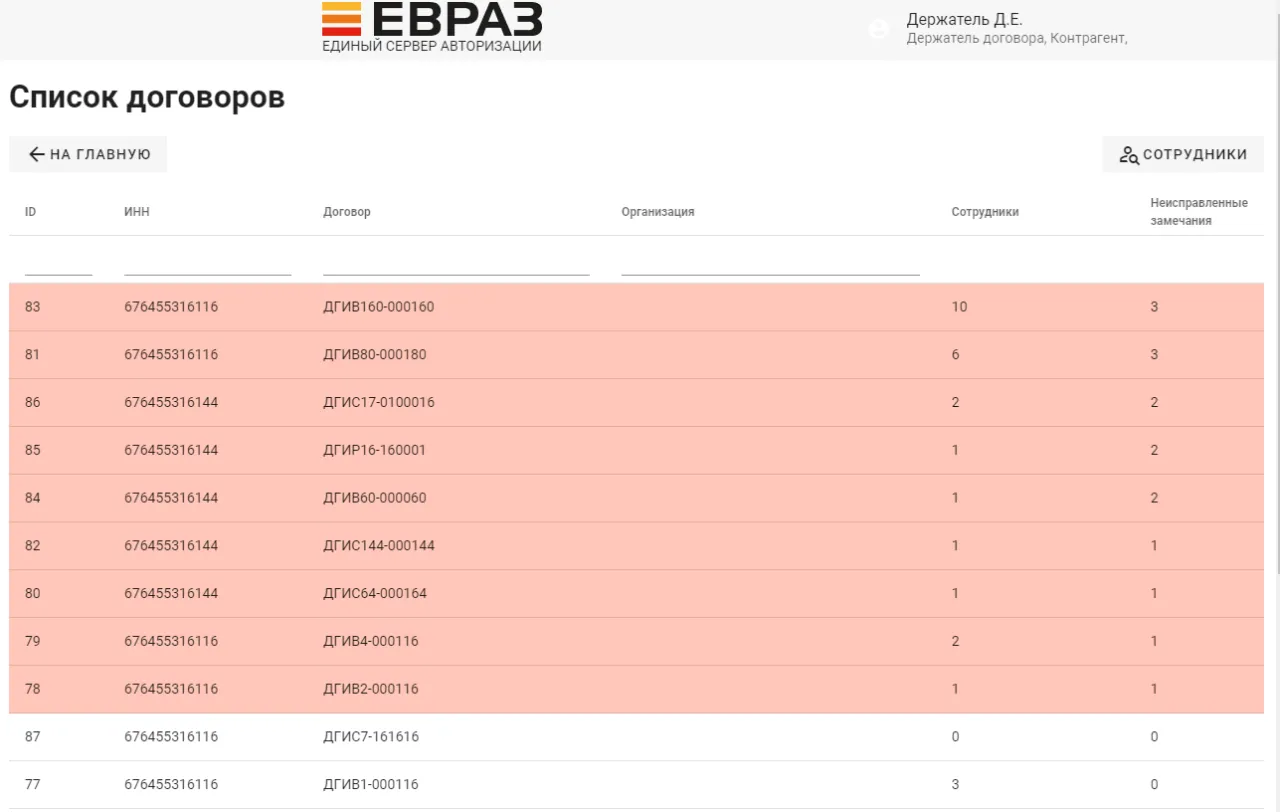Click the user avatar icon
Viewport: 1280px width, 812px height.
pos(879,30)
